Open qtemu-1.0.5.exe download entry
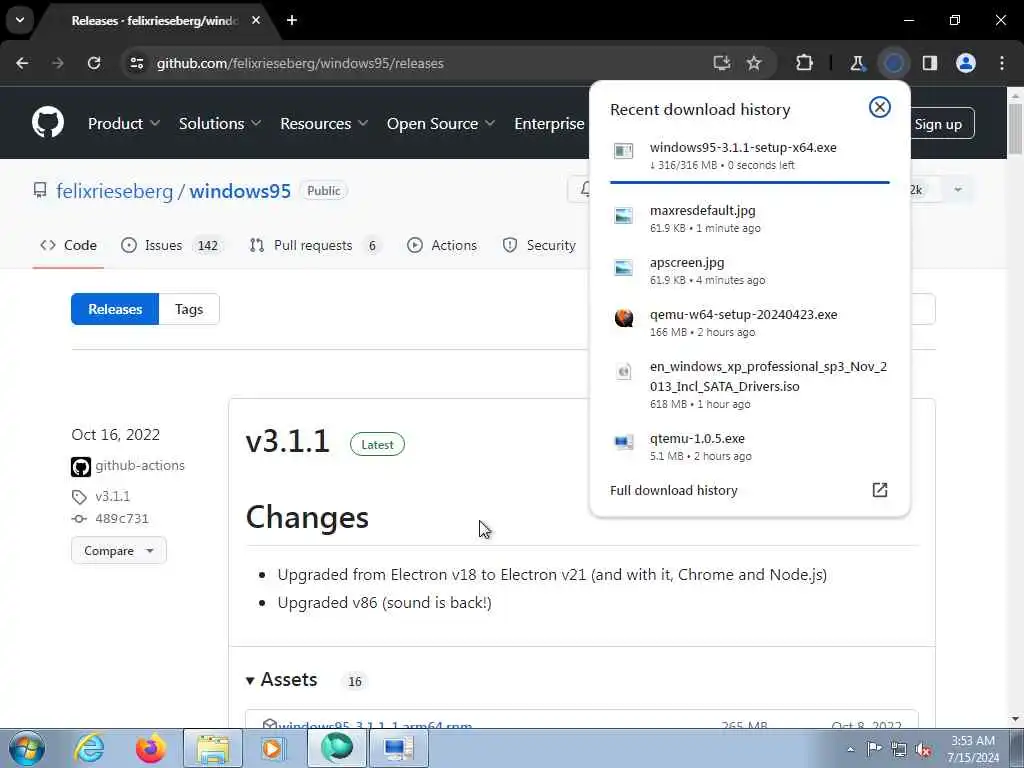This screenshot has width=1024, height=768. pos(750,447)
